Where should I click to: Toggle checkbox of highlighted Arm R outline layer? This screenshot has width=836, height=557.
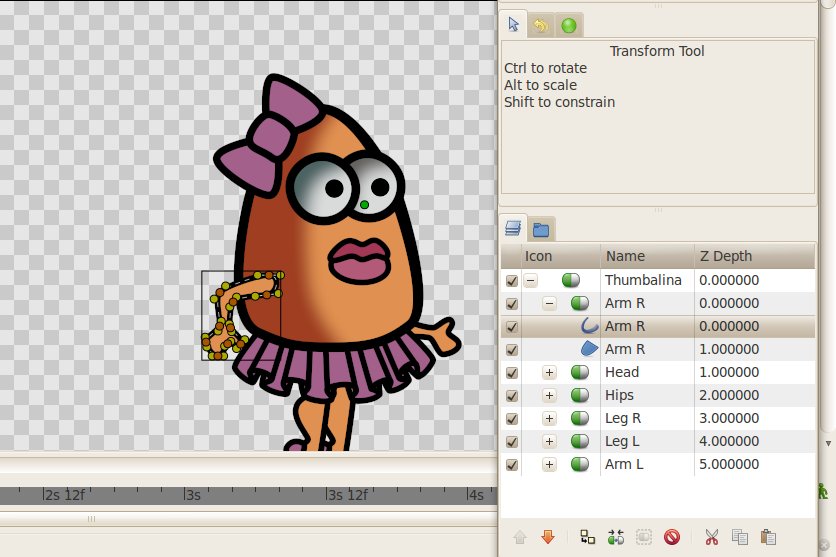[x=511, y=326]
